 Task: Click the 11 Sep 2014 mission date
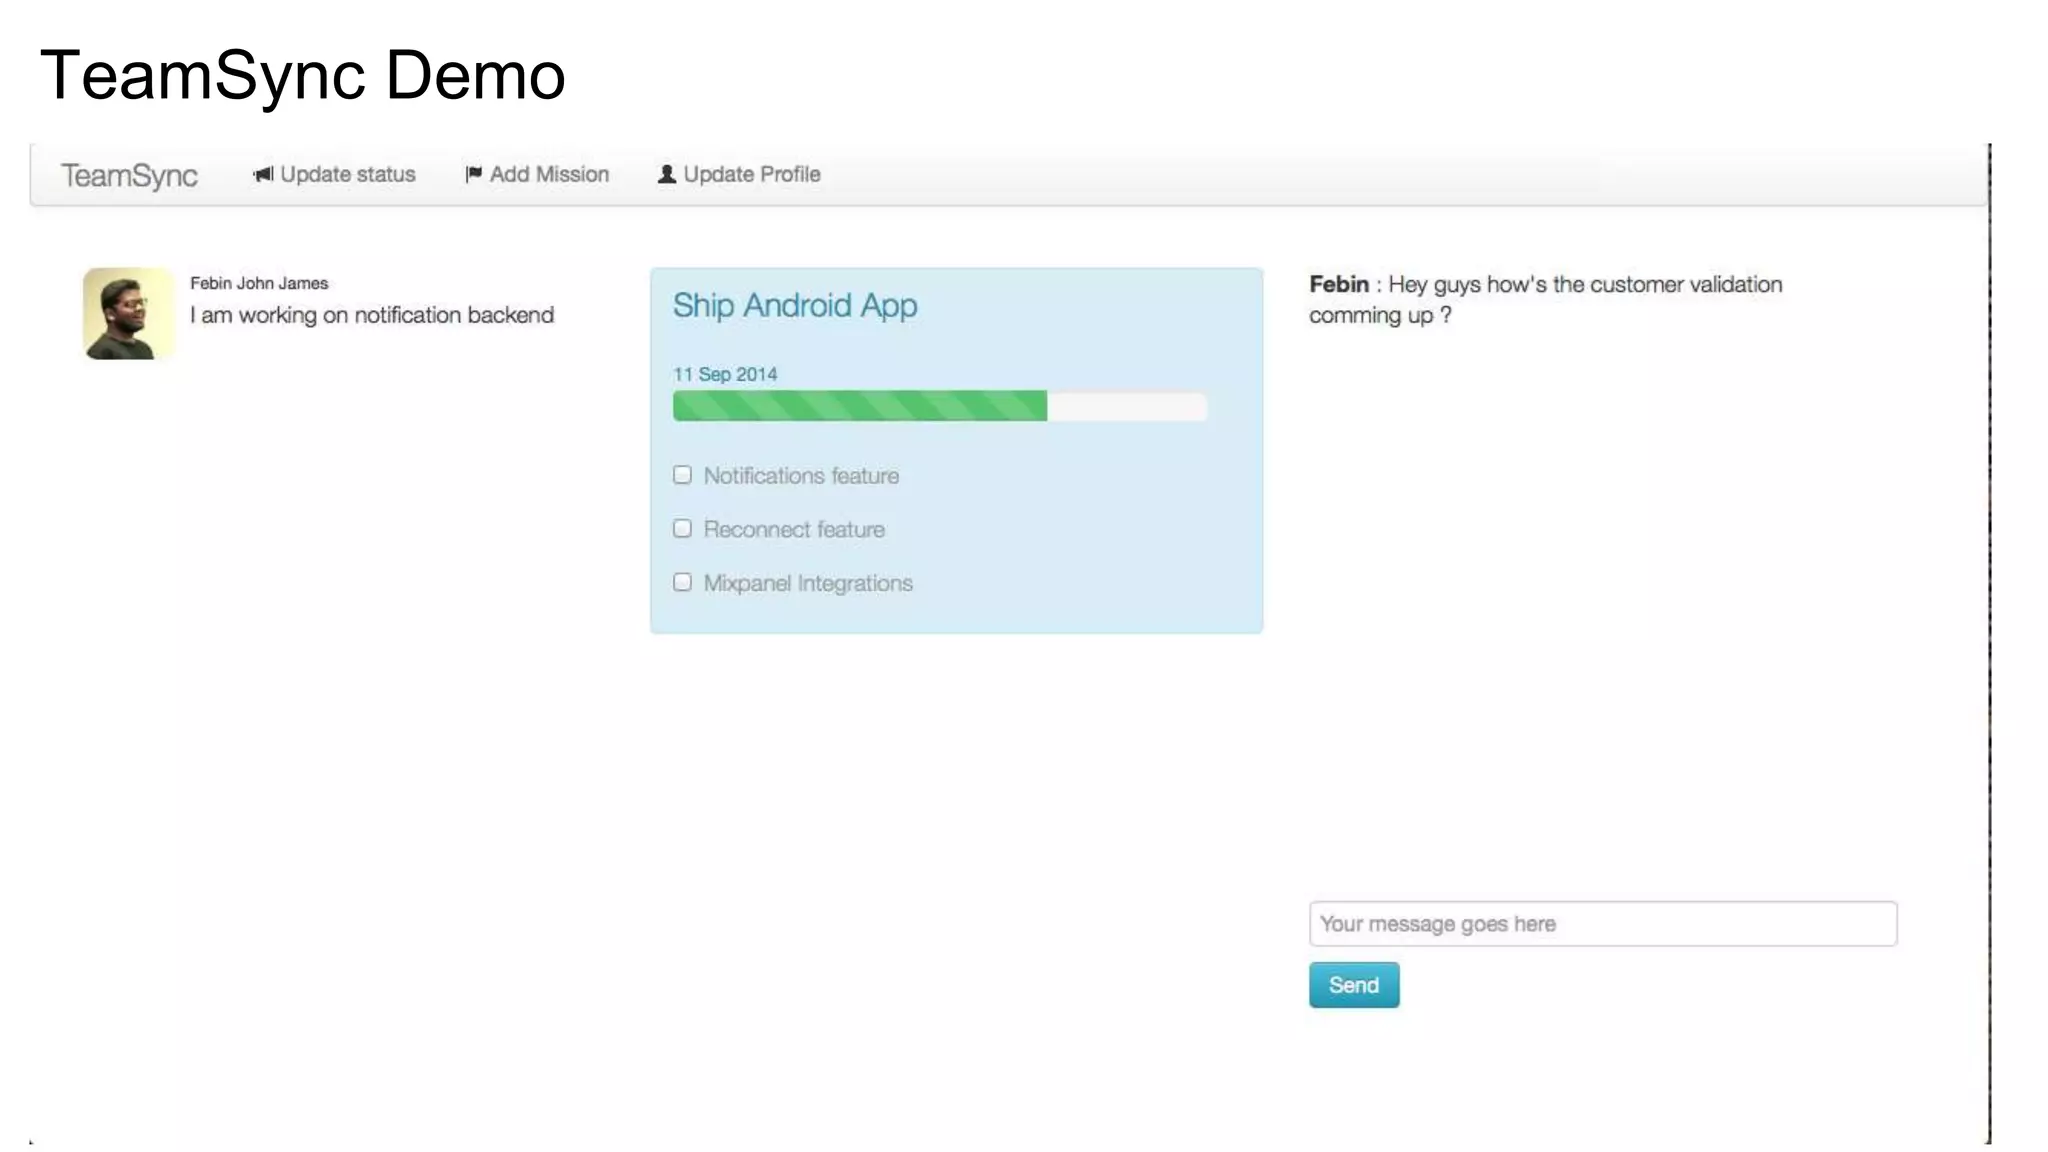[x=725, y=375]
